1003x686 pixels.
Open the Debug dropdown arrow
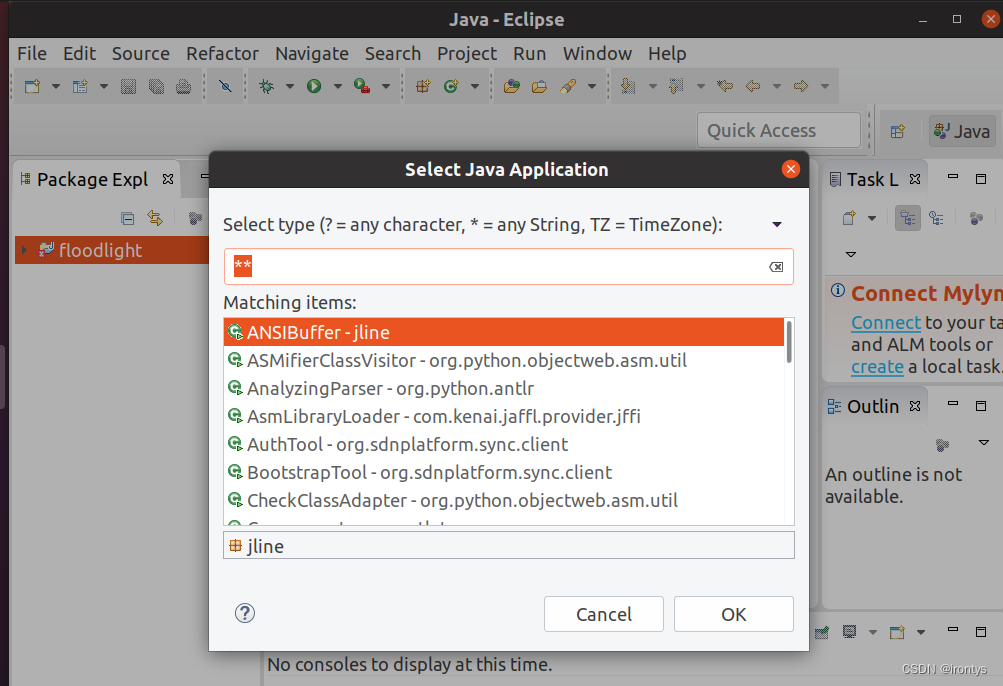coord(290,86)
